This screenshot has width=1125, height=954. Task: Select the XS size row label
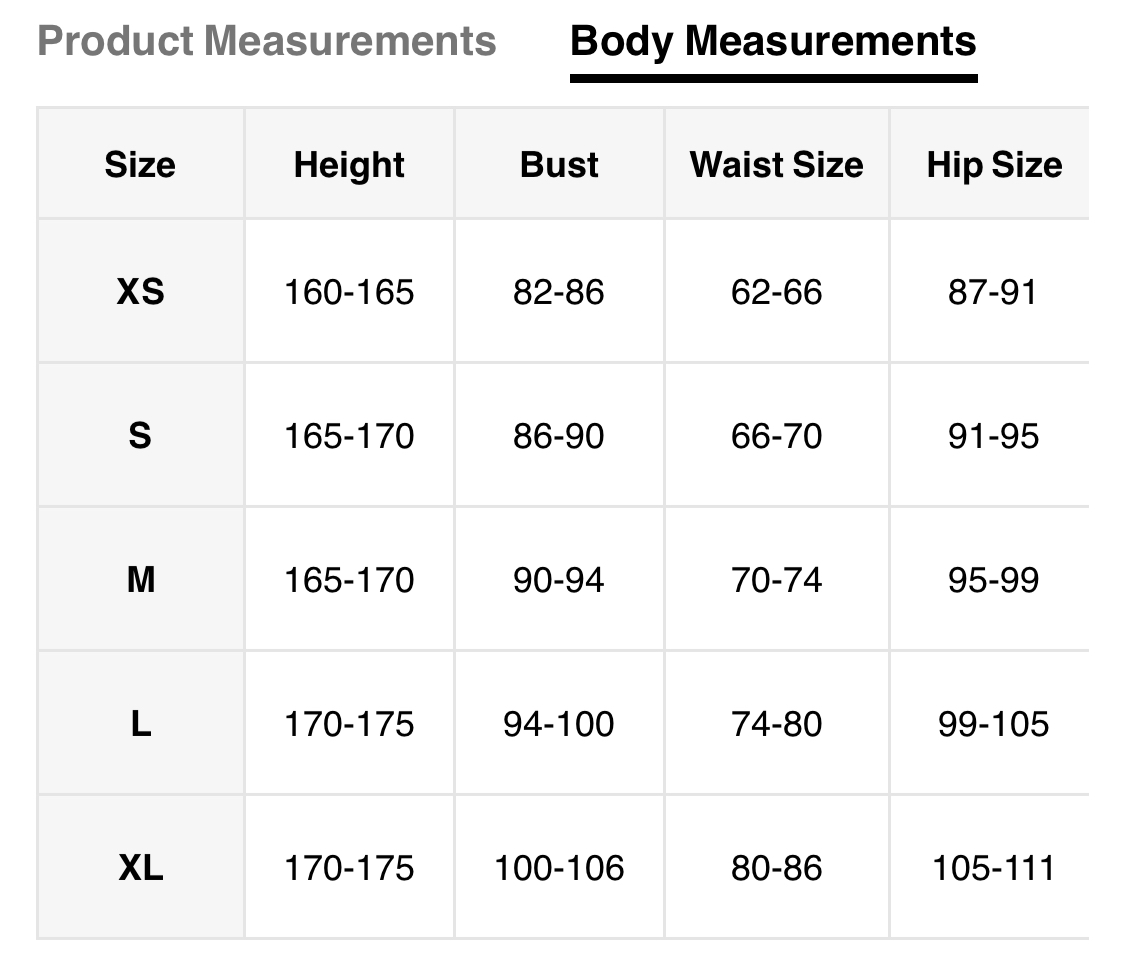click(x=140, y=292)
